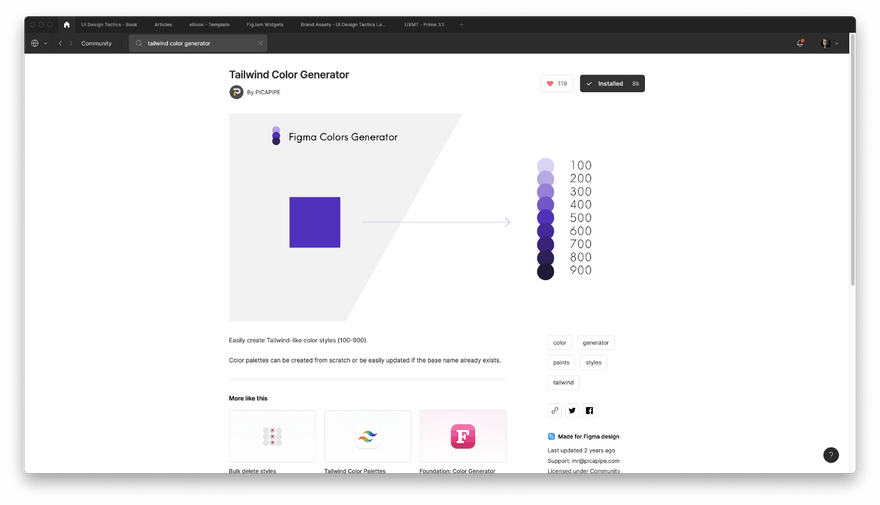Switch to eBook - Template tab

coord(209,25)
